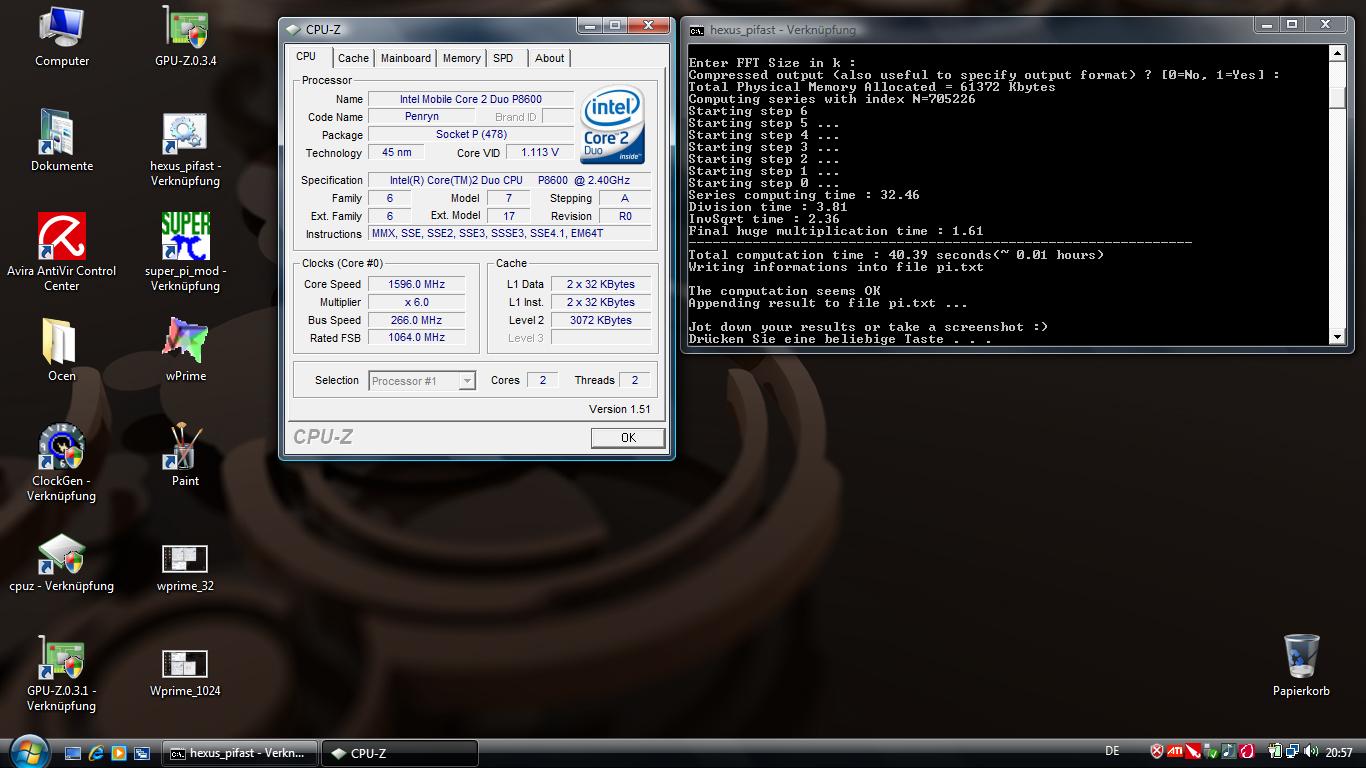Switch to the CPU tab in CPU-Z
The height and width of the screenshot is (768, 1366).
pyautogui.click(x=306, y=57)
